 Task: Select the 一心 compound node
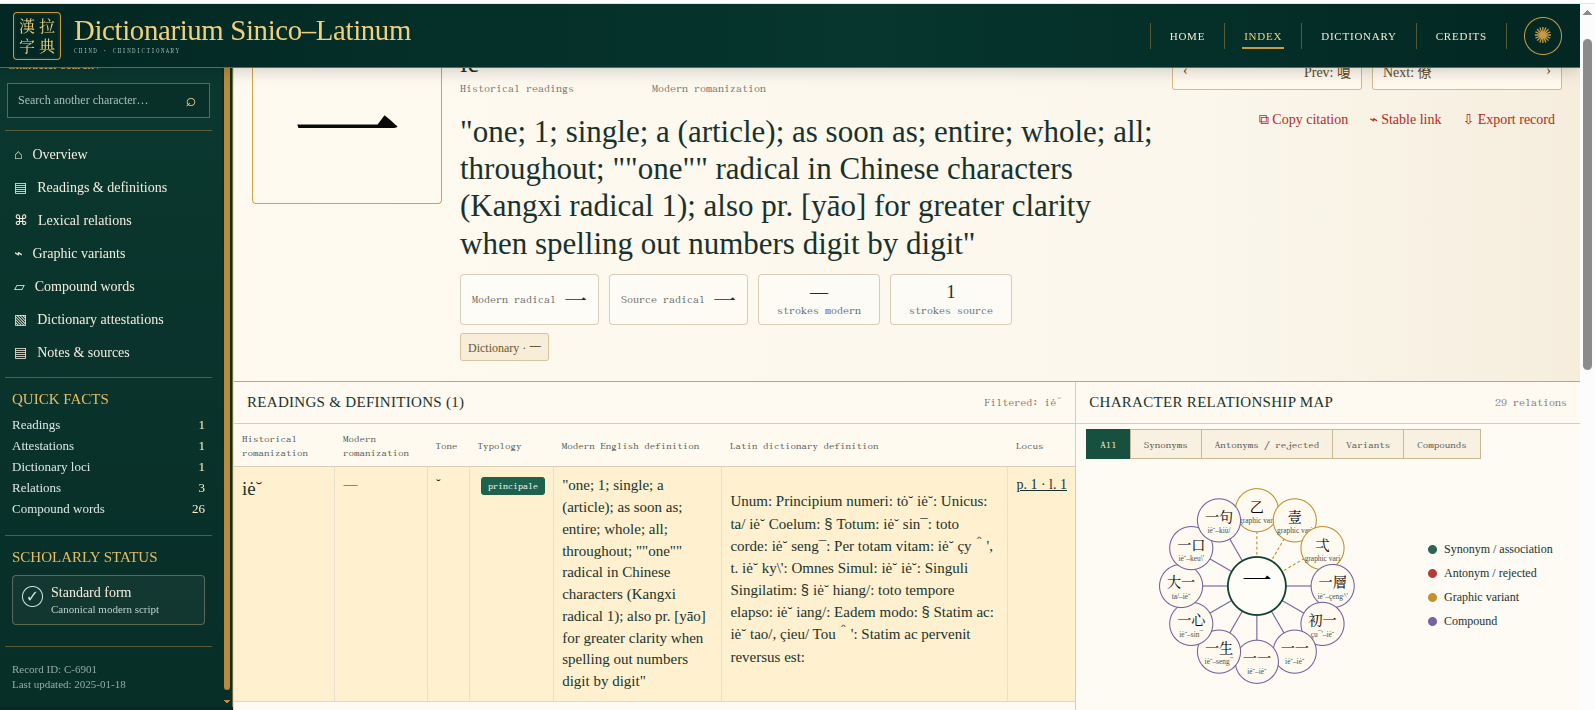[x=1191, y=623]
